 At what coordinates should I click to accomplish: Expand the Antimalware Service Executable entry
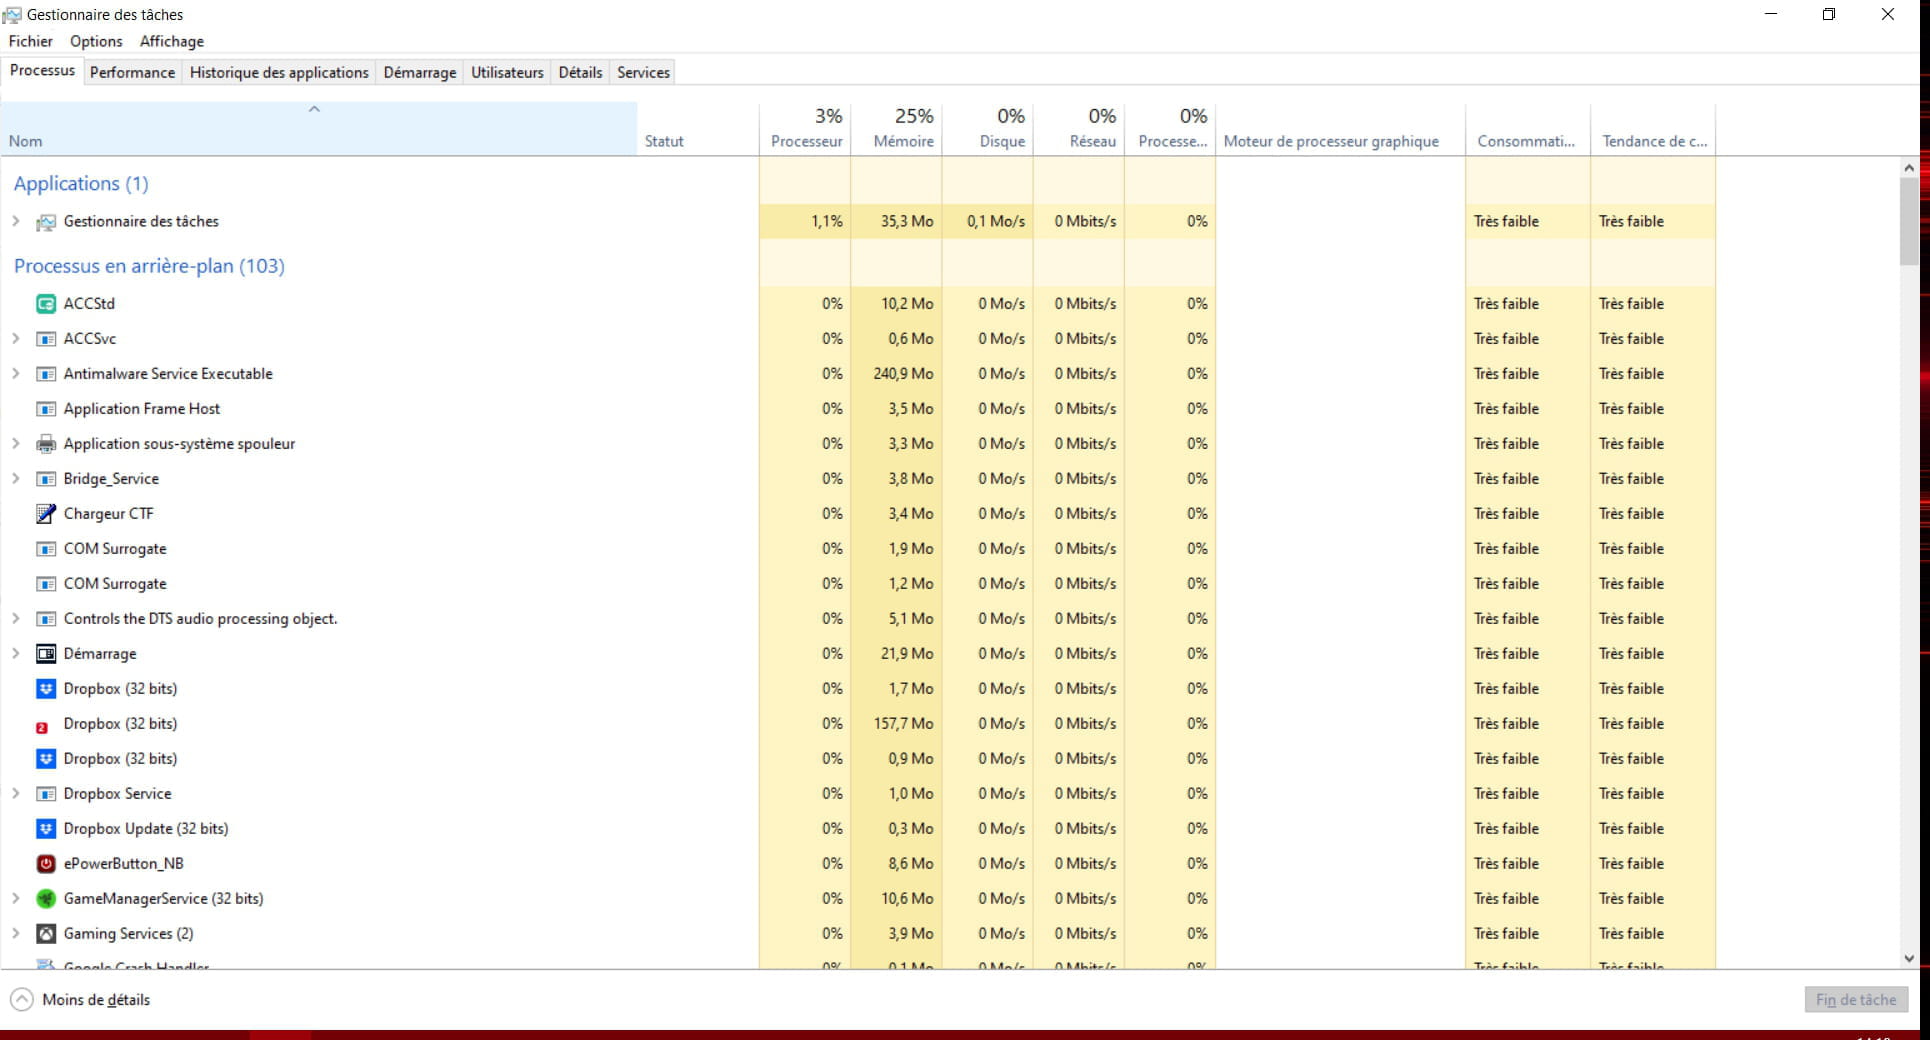pos(16,374)
